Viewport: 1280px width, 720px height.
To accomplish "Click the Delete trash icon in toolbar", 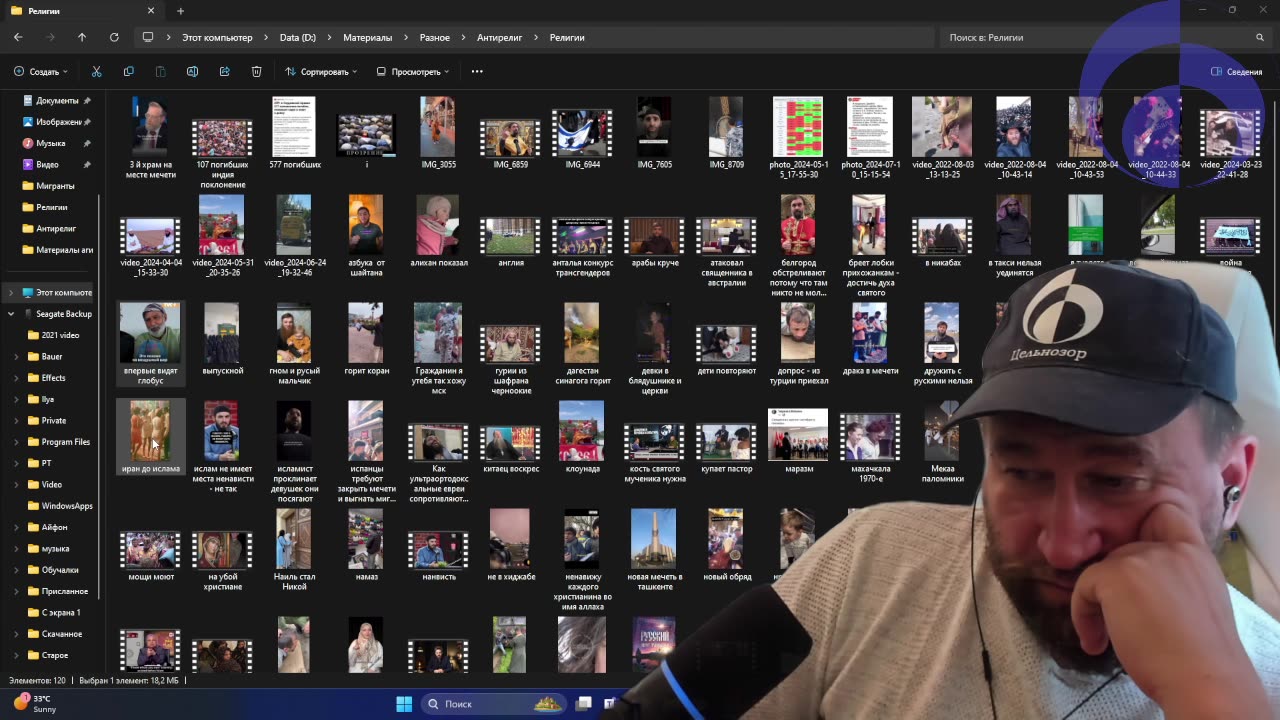I will coord(256,72).
